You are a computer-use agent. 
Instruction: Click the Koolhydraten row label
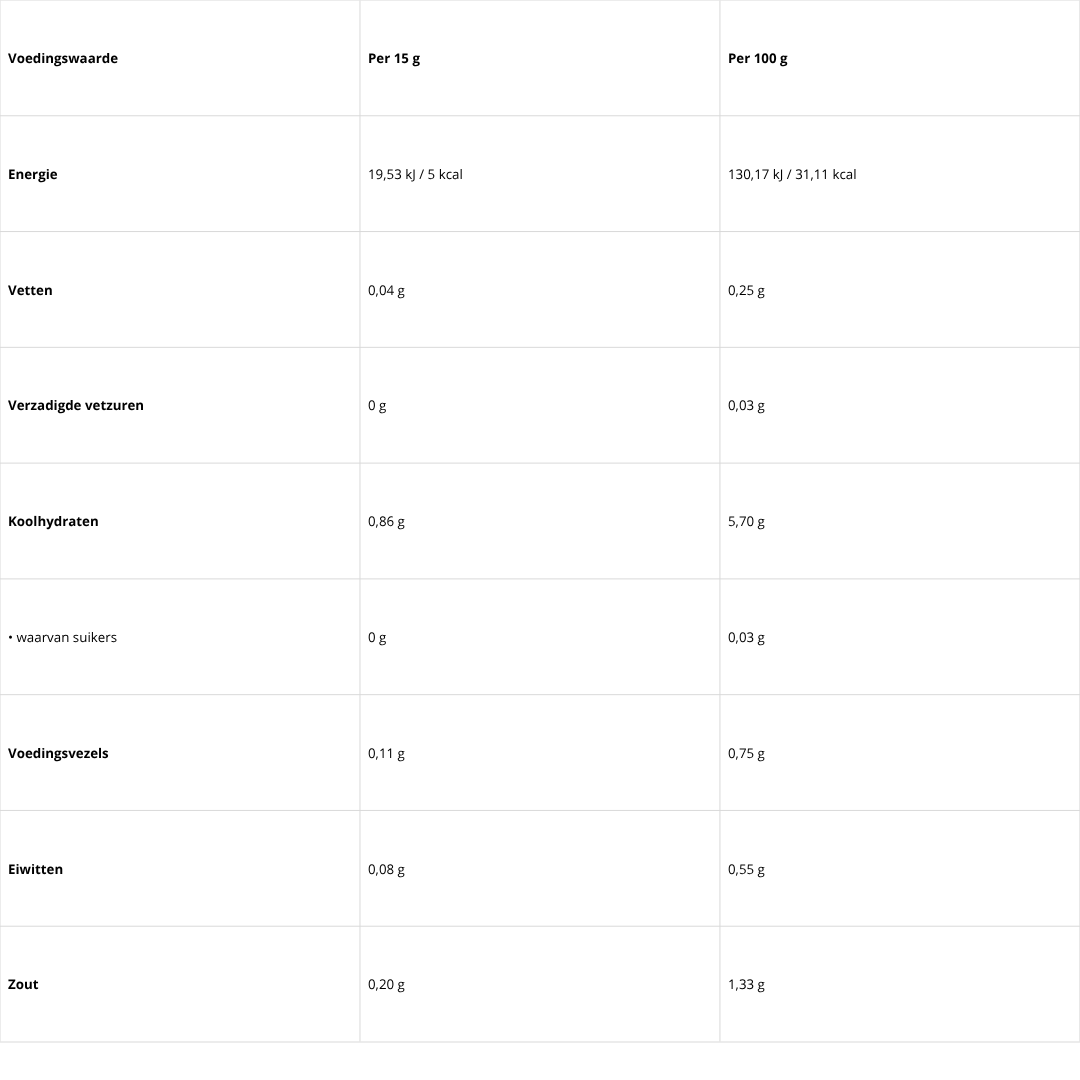[x=53, y=521]
